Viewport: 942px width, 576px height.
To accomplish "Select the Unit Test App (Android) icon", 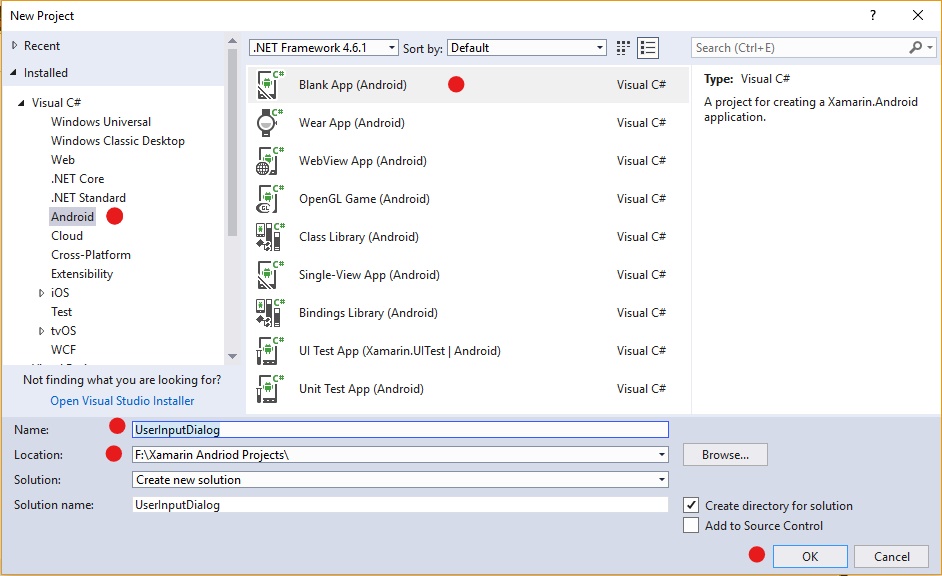I will click(x=270, y=389).
